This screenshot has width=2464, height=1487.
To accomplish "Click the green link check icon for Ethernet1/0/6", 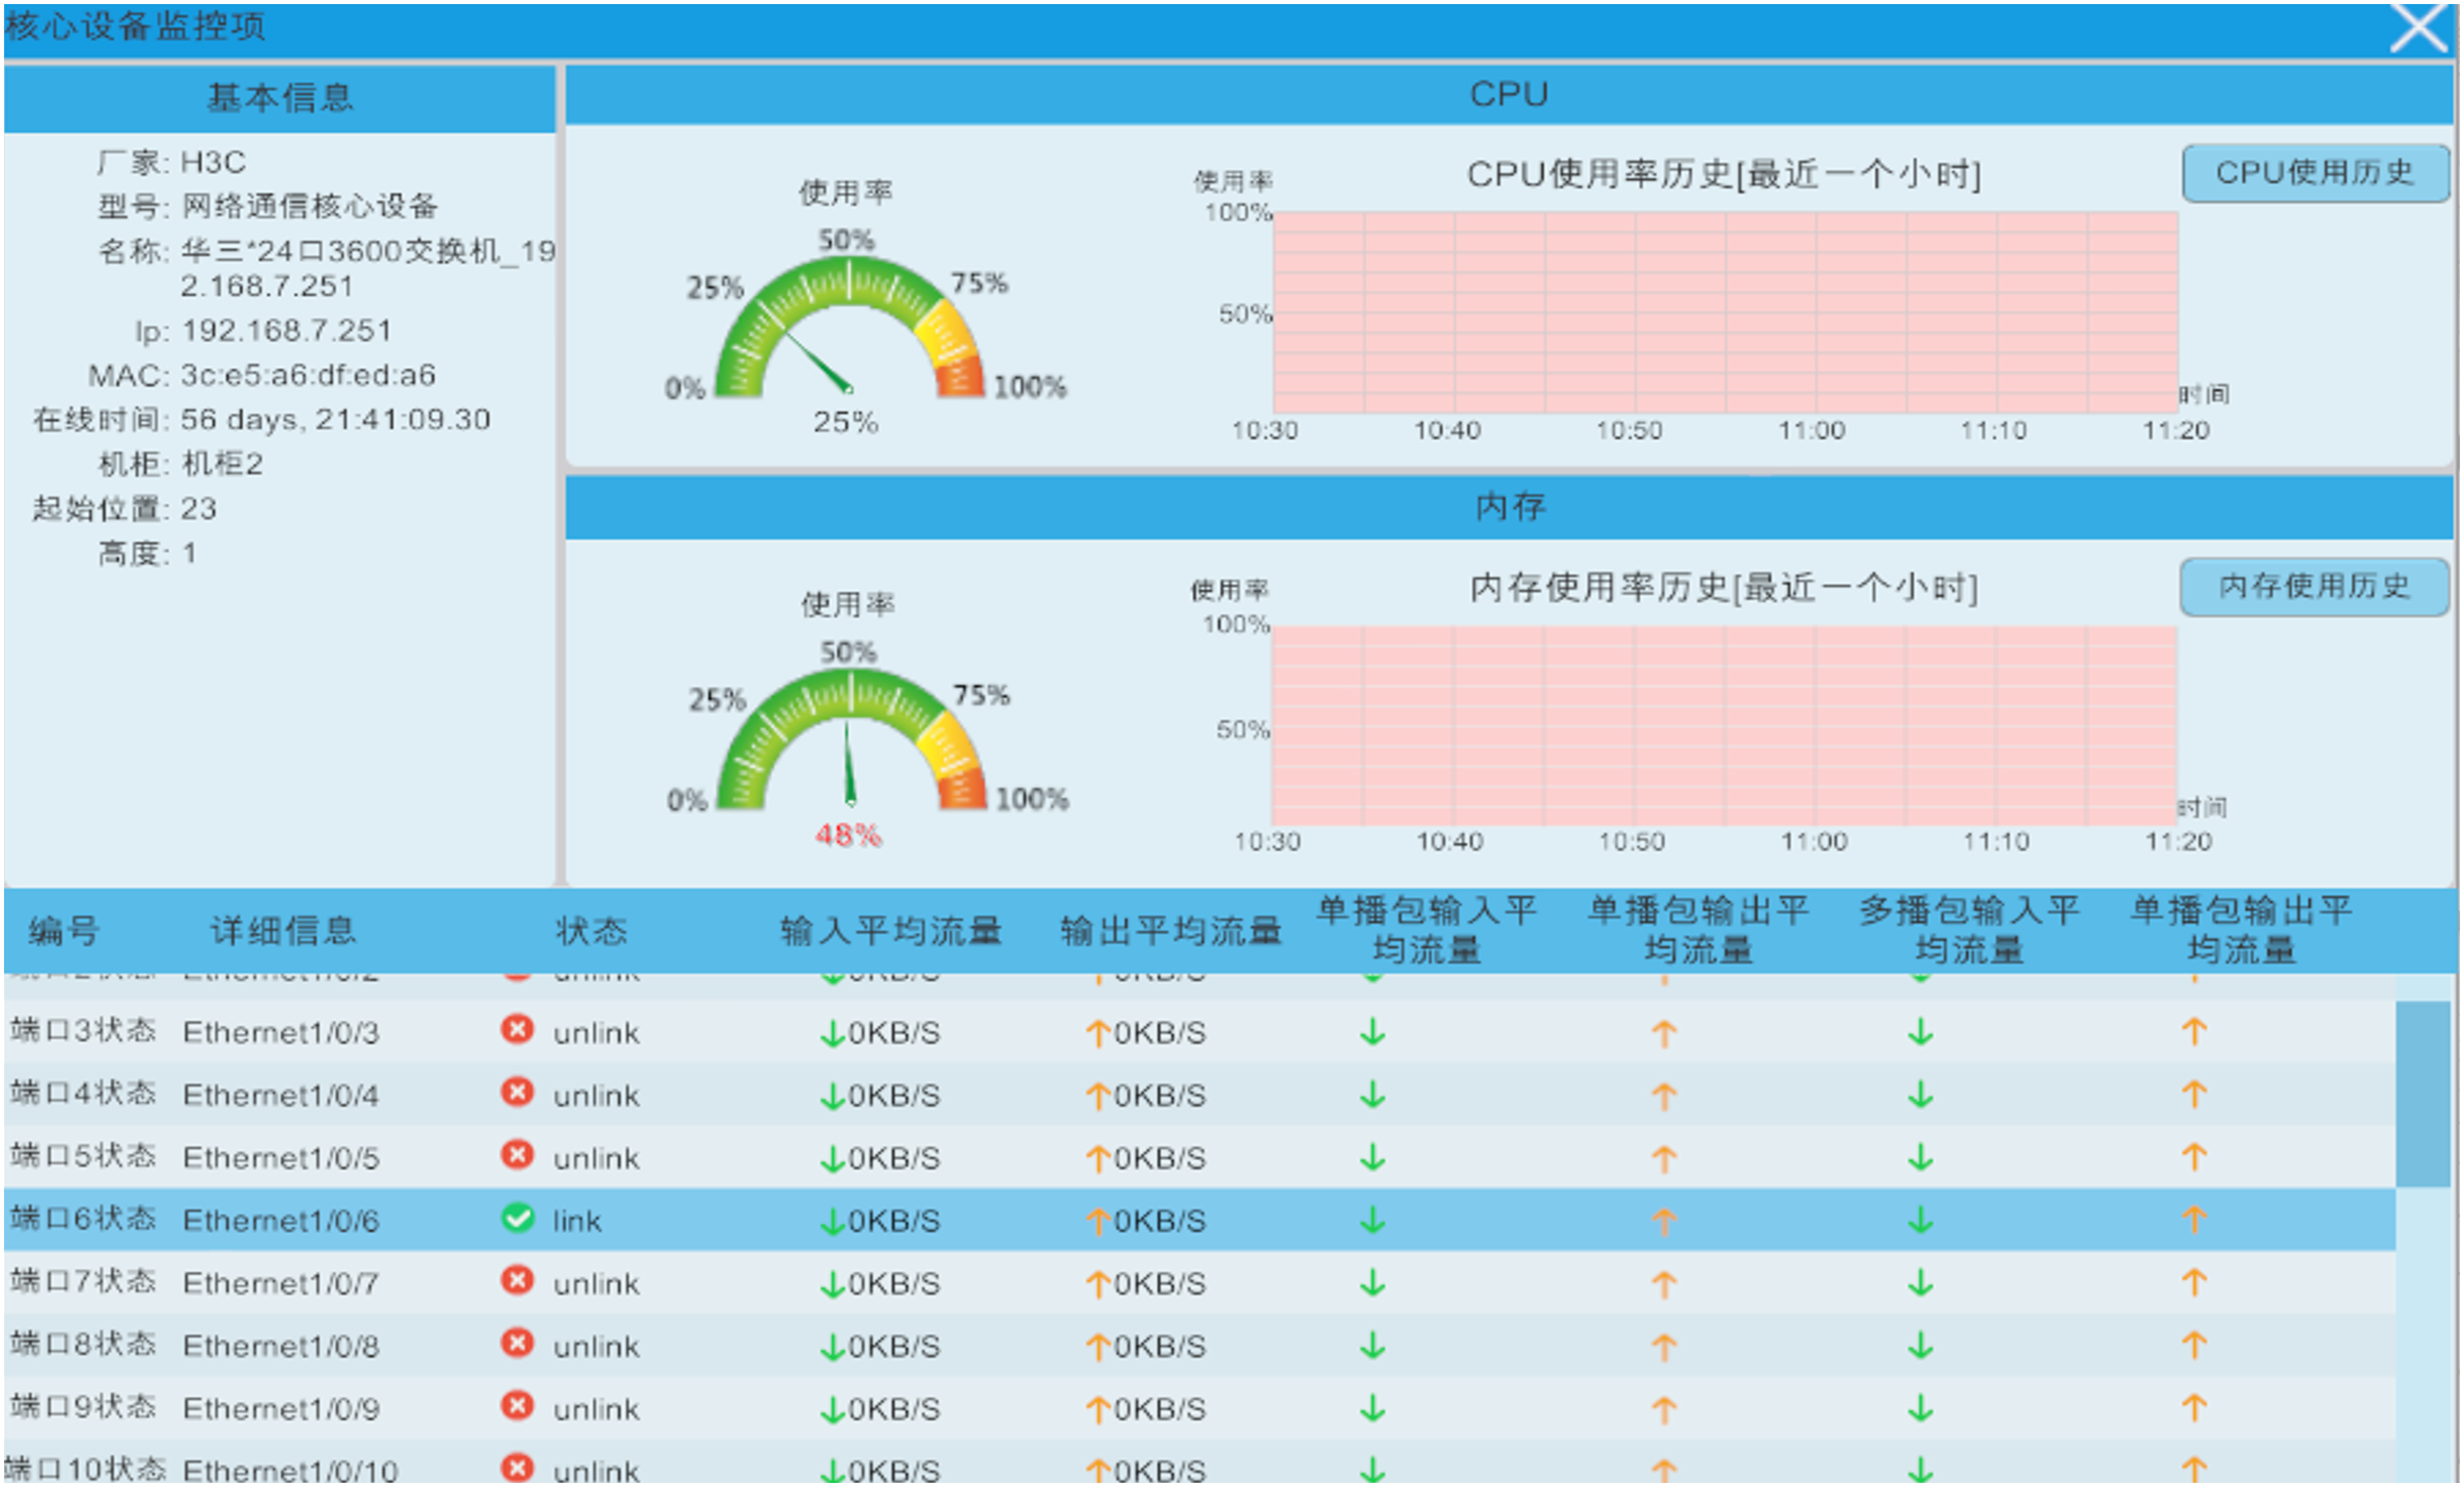I will click(517, 1218).
